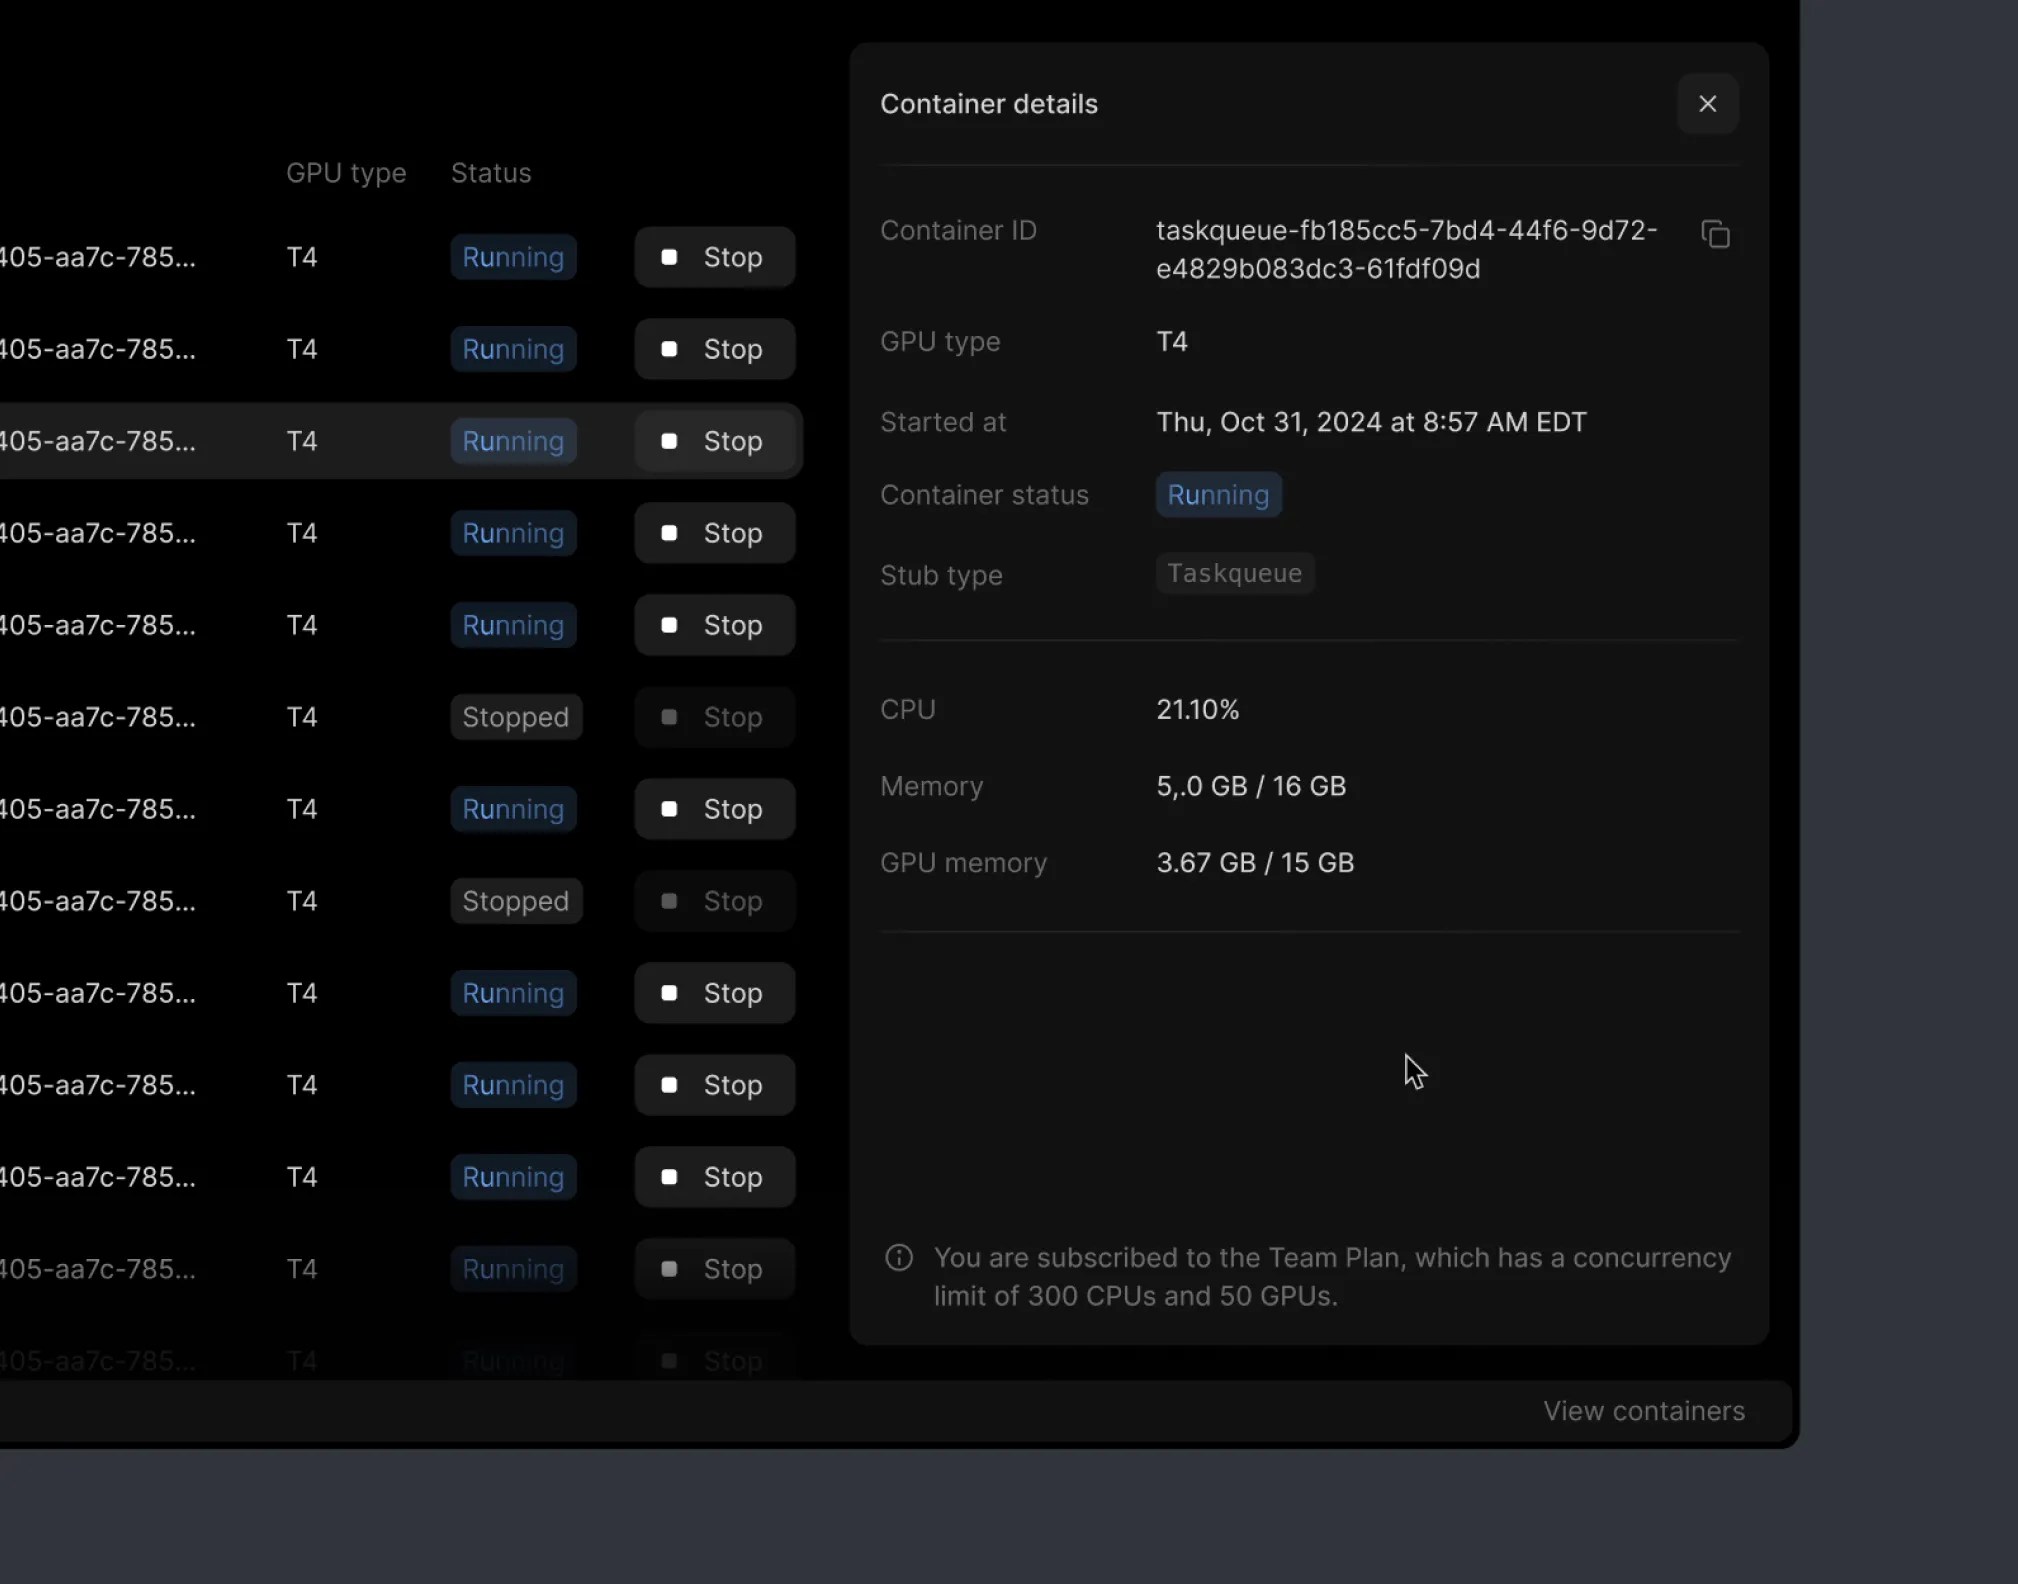2018x1584 pixels.
Task: Select the Running container status badge in details
Action: 1217,494
